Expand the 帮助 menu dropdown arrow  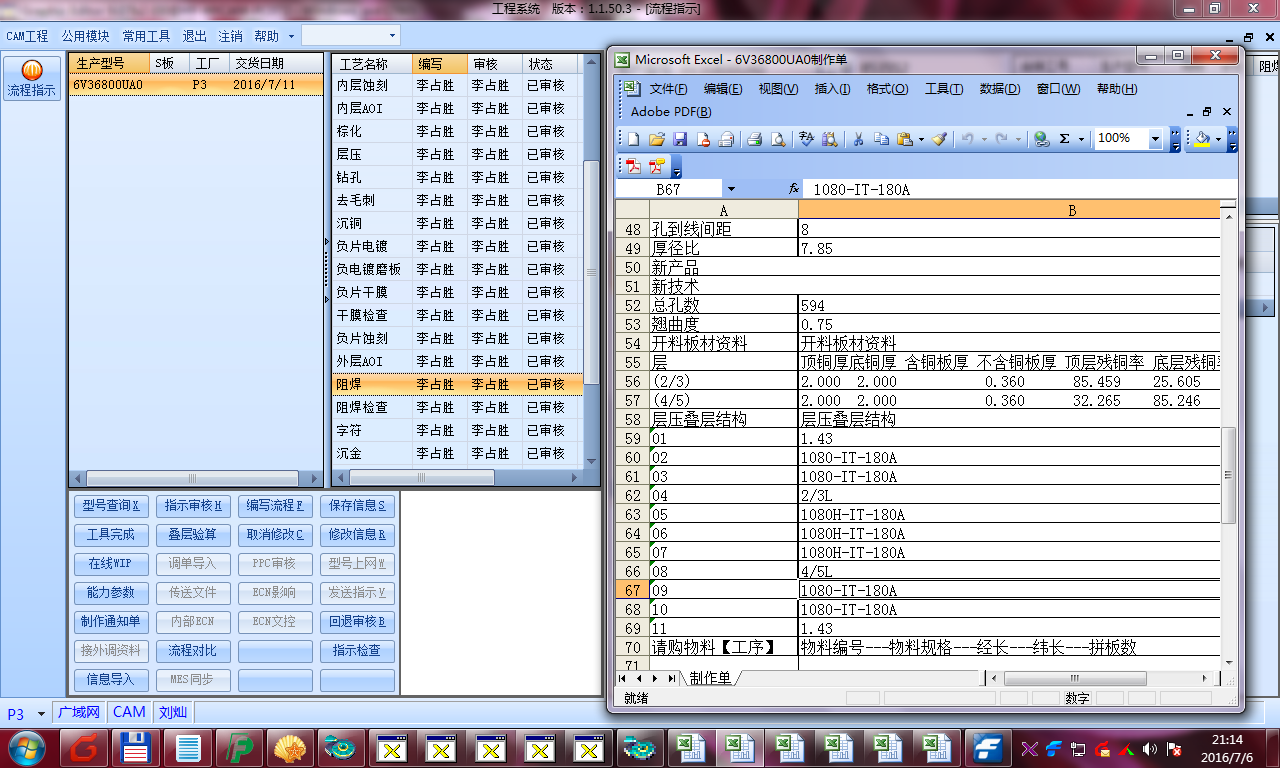pos(291,36)
